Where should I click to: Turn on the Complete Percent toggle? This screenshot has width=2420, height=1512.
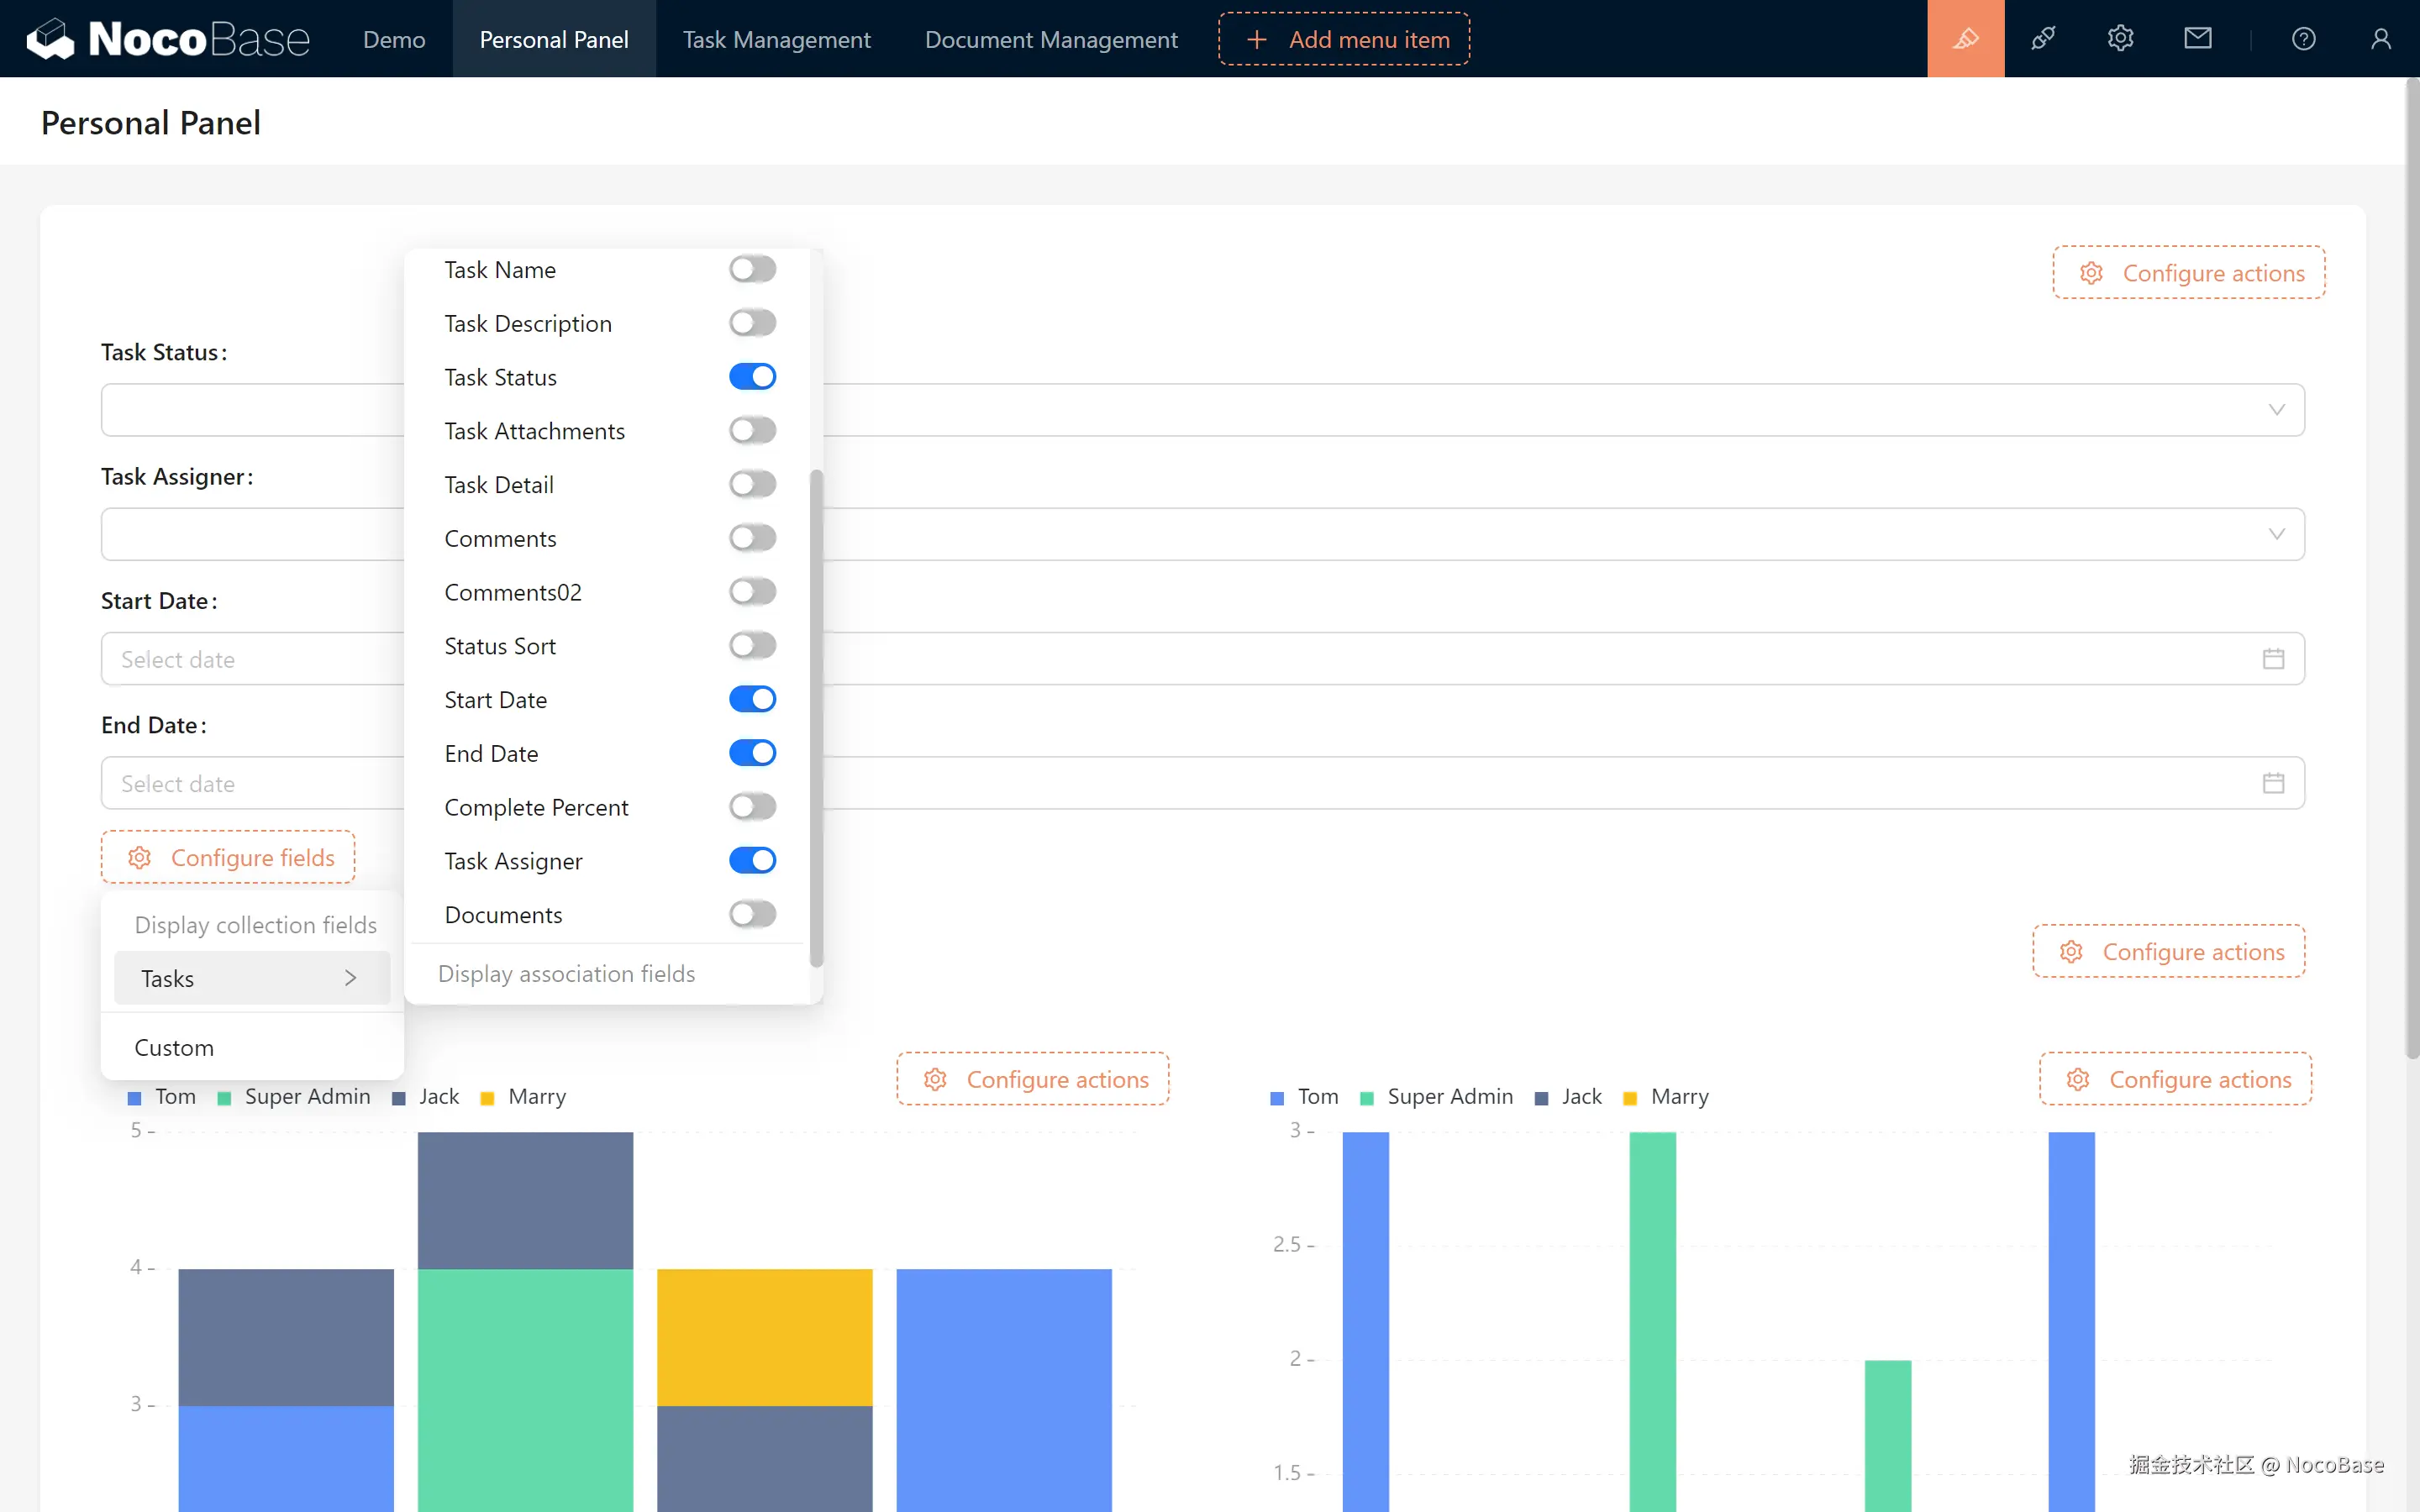point(752,807)
